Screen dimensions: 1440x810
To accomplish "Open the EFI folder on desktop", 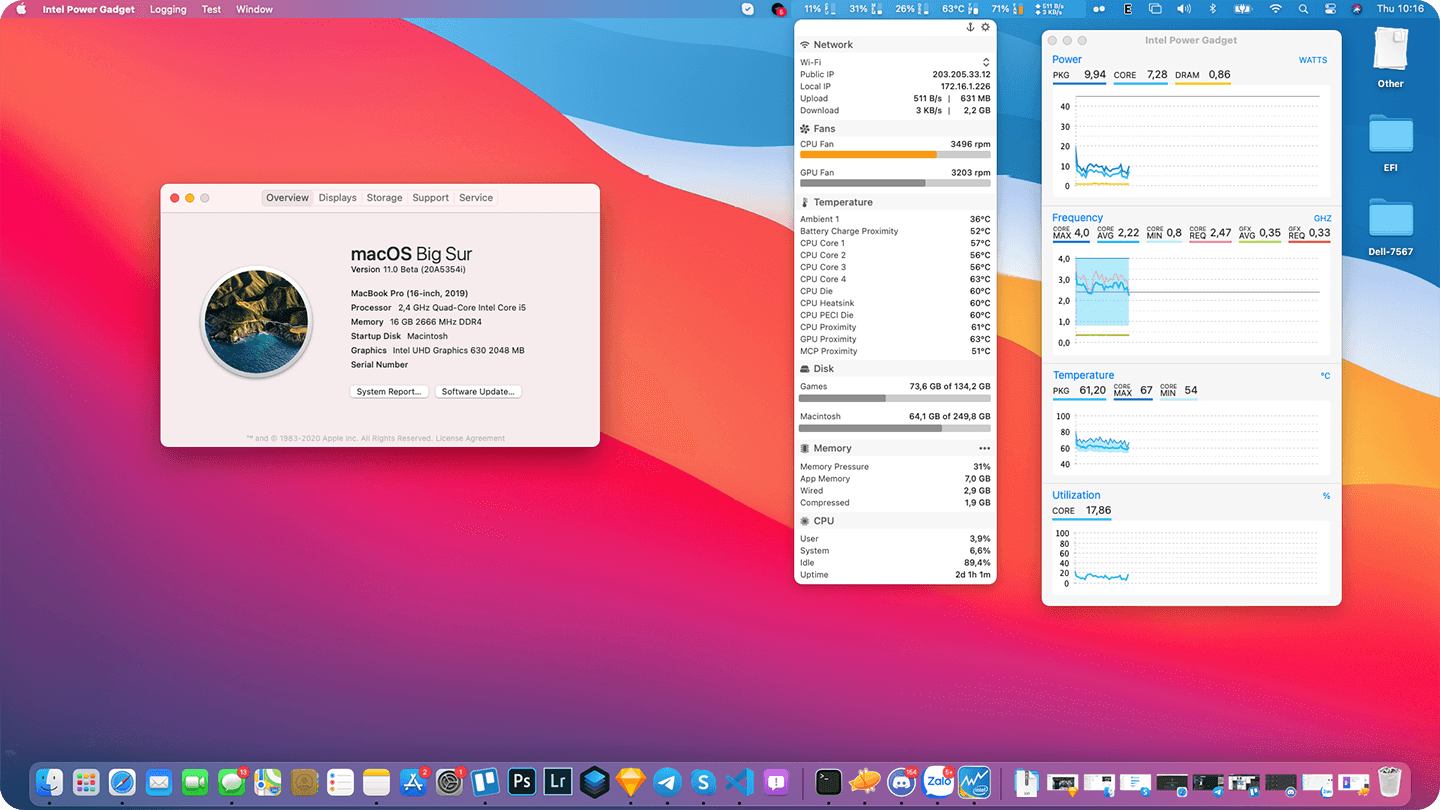I will click(1390, 144).
